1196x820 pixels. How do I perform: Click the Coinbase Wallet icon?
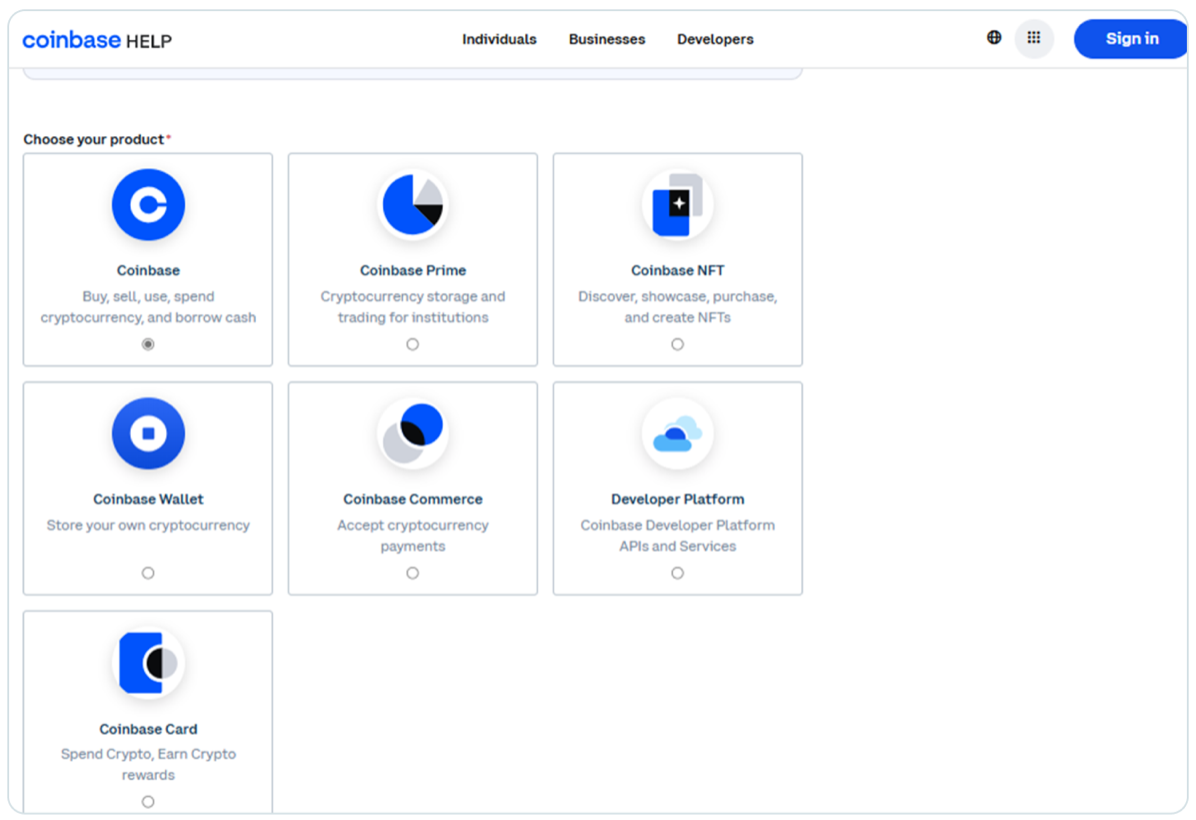click(x=148, y=433)
